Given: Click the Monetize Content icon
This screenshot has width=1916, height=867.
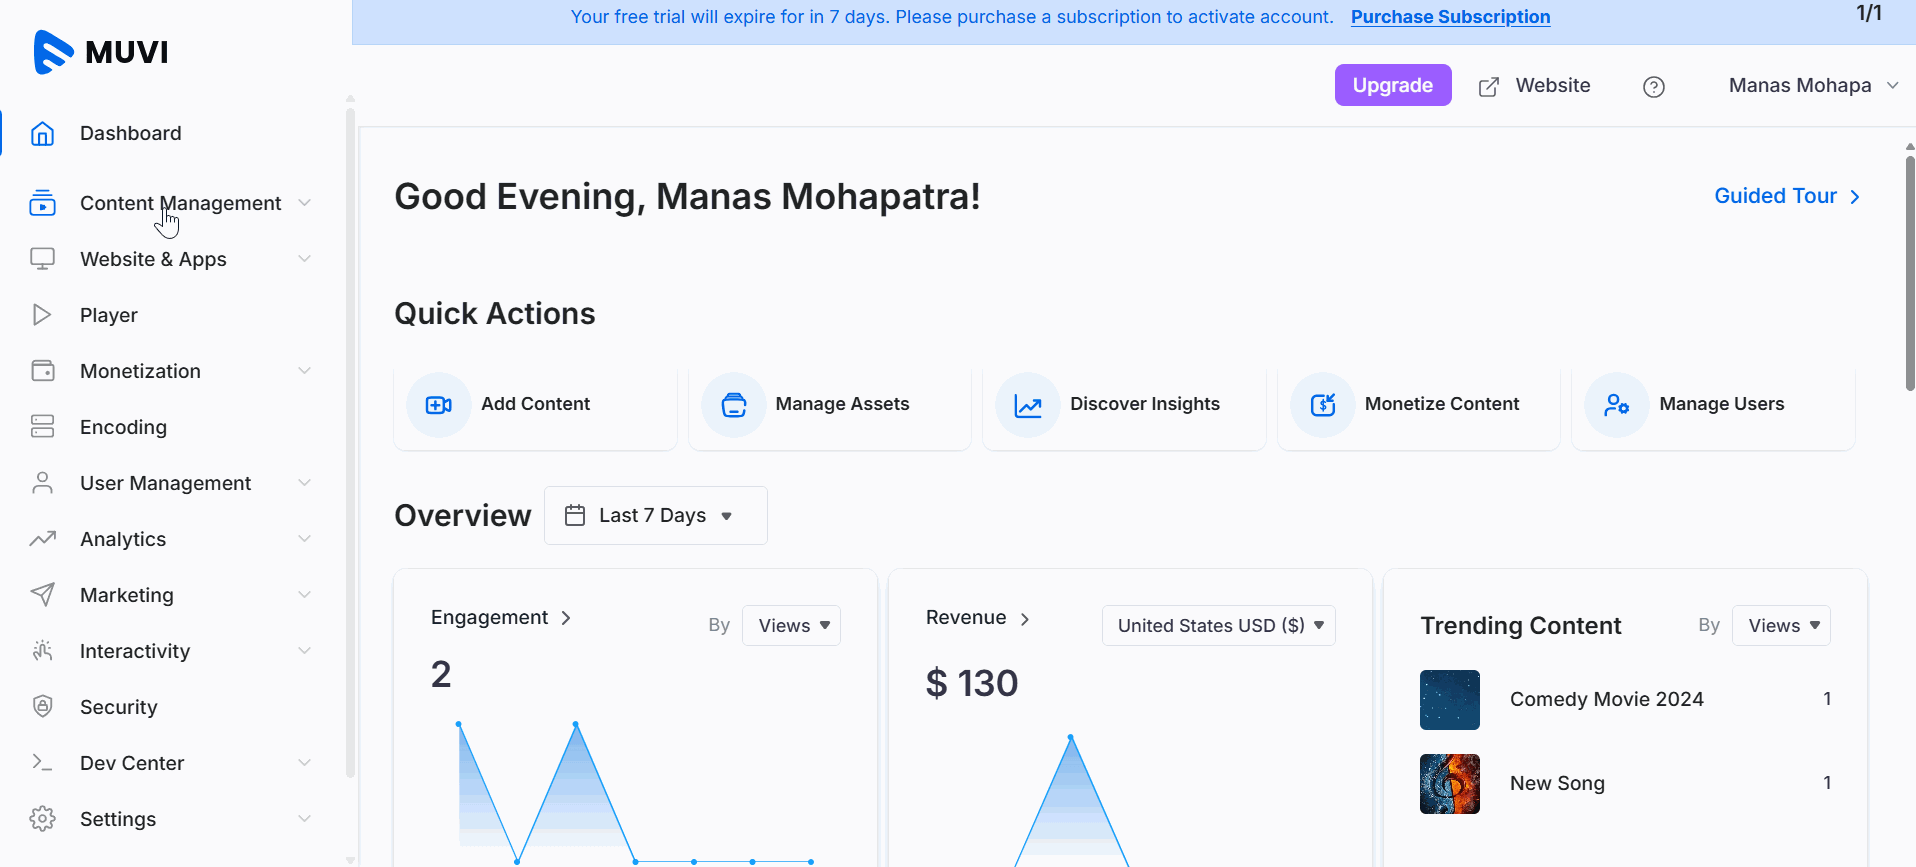Looking at the screenshot, I should click(x=1323, y=405).
